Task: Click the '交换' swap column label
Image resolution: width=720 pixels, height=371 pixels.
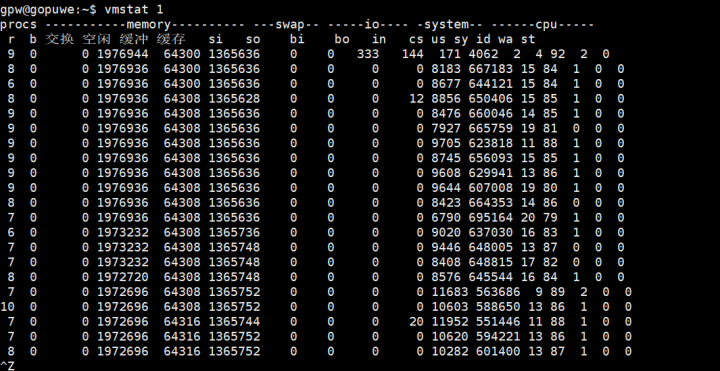Action: pos(59,39)
